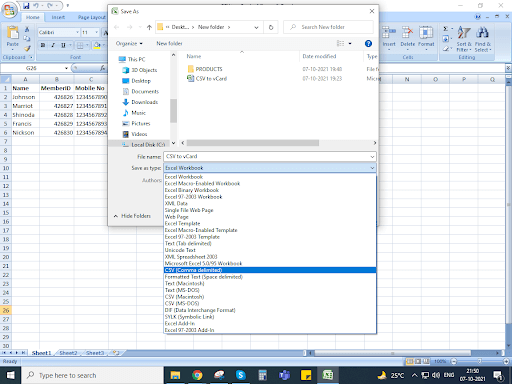The width and height of the screenshot is (512, 384).
Task: Click the Refresh icon in Save As dialog
Action: pyautogui.click(x=271, y=27)
